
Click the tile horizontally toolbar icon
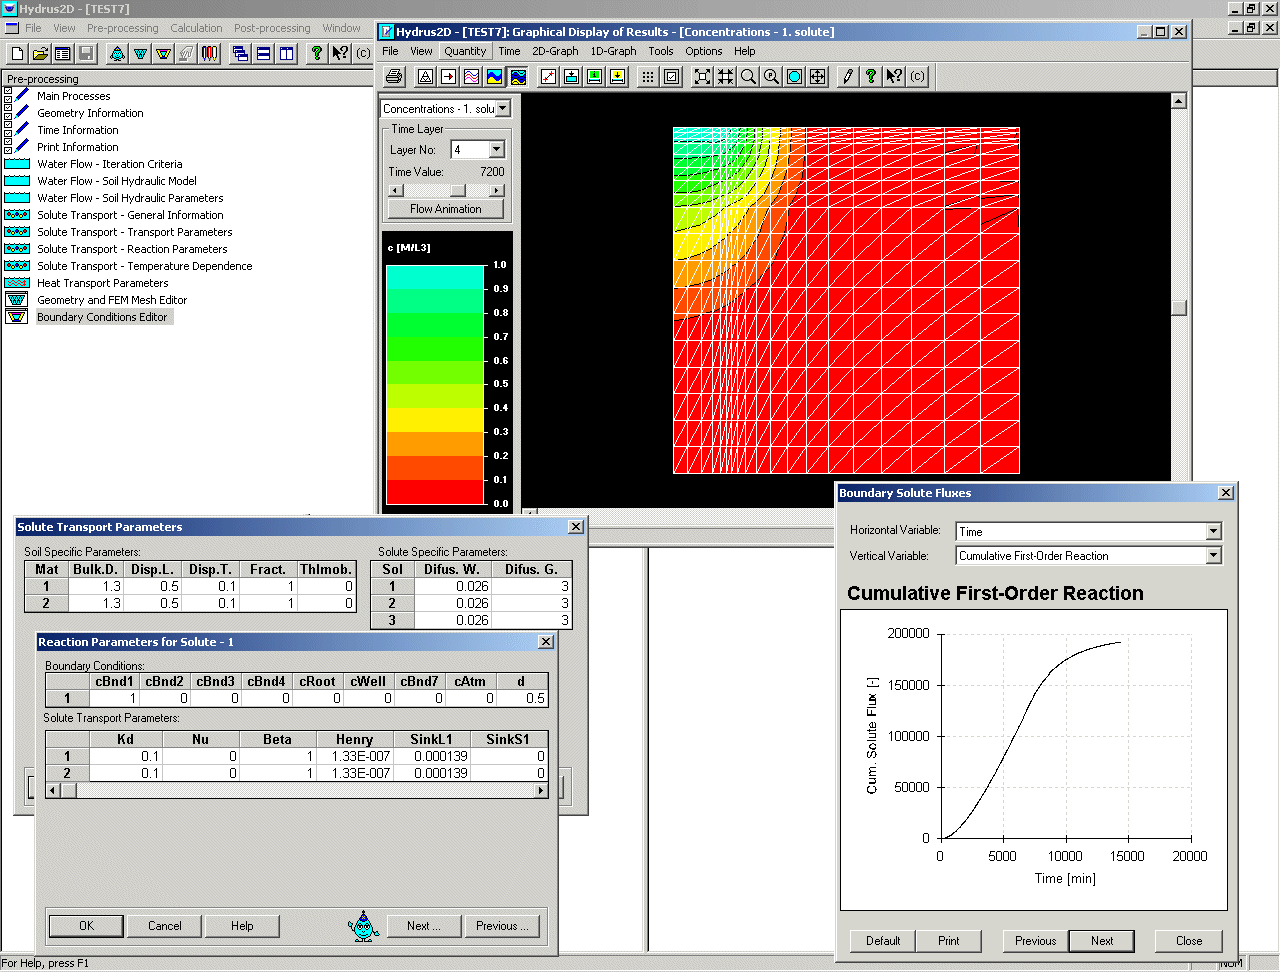(263, 53)
